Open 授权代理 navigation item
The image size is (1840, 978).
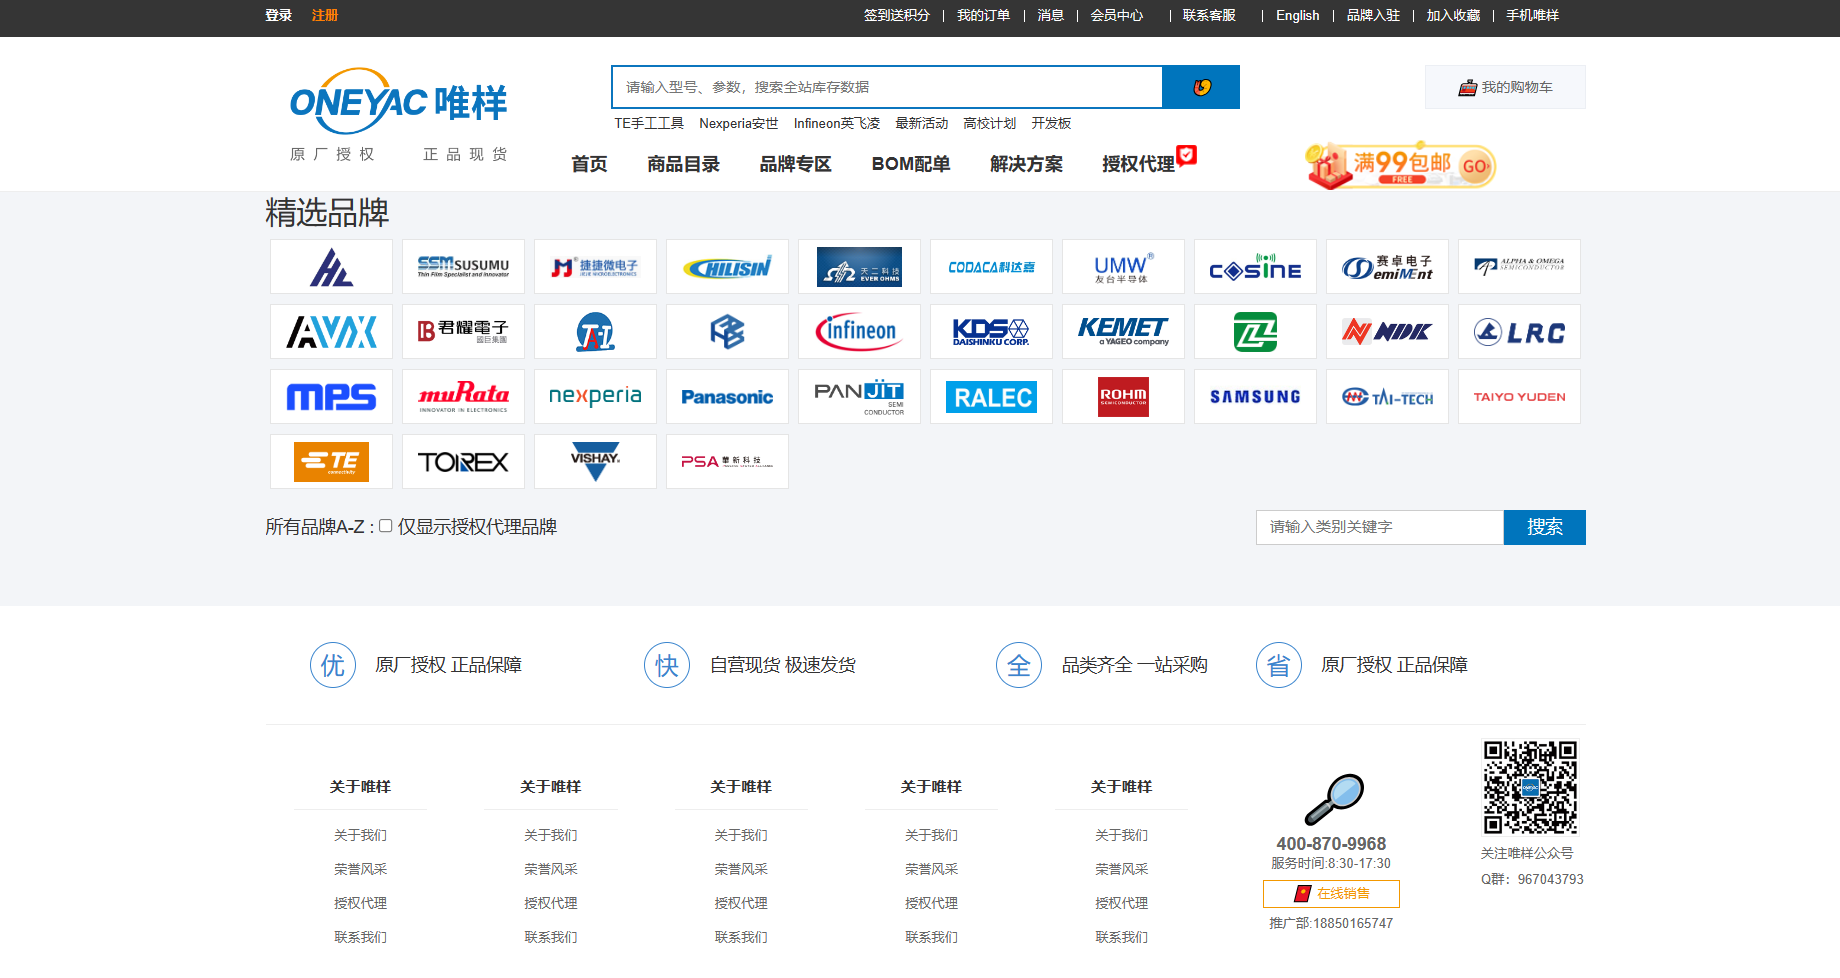(x=1138, y=164)
